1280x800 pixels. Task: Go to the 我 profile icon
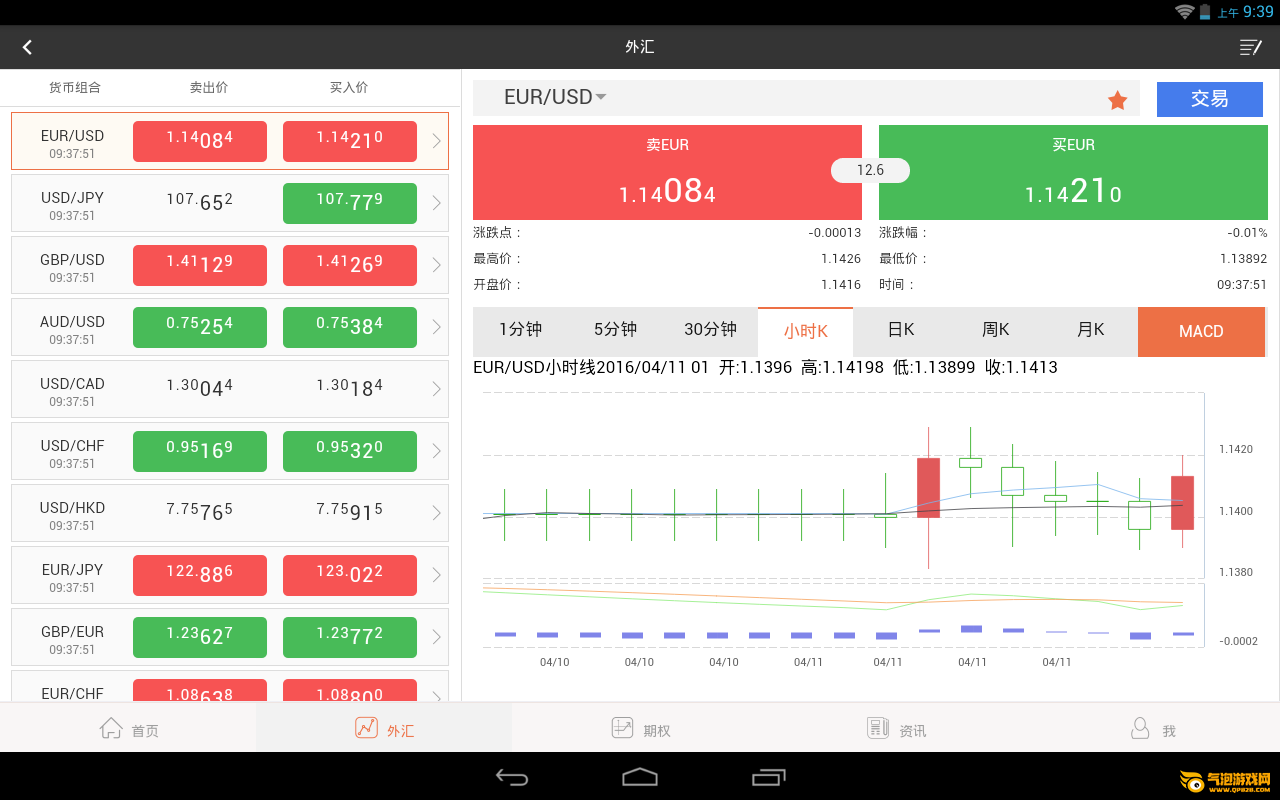pos(1140,728)
